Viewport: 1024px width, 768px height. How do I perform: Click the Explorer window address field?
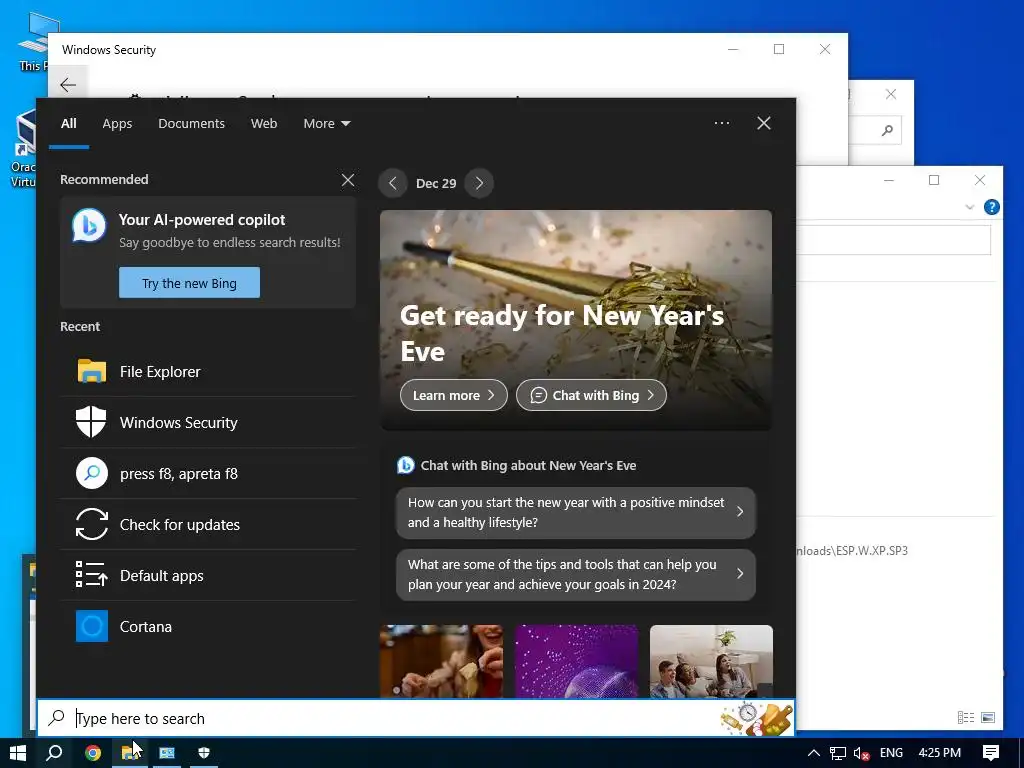[893, 240]
